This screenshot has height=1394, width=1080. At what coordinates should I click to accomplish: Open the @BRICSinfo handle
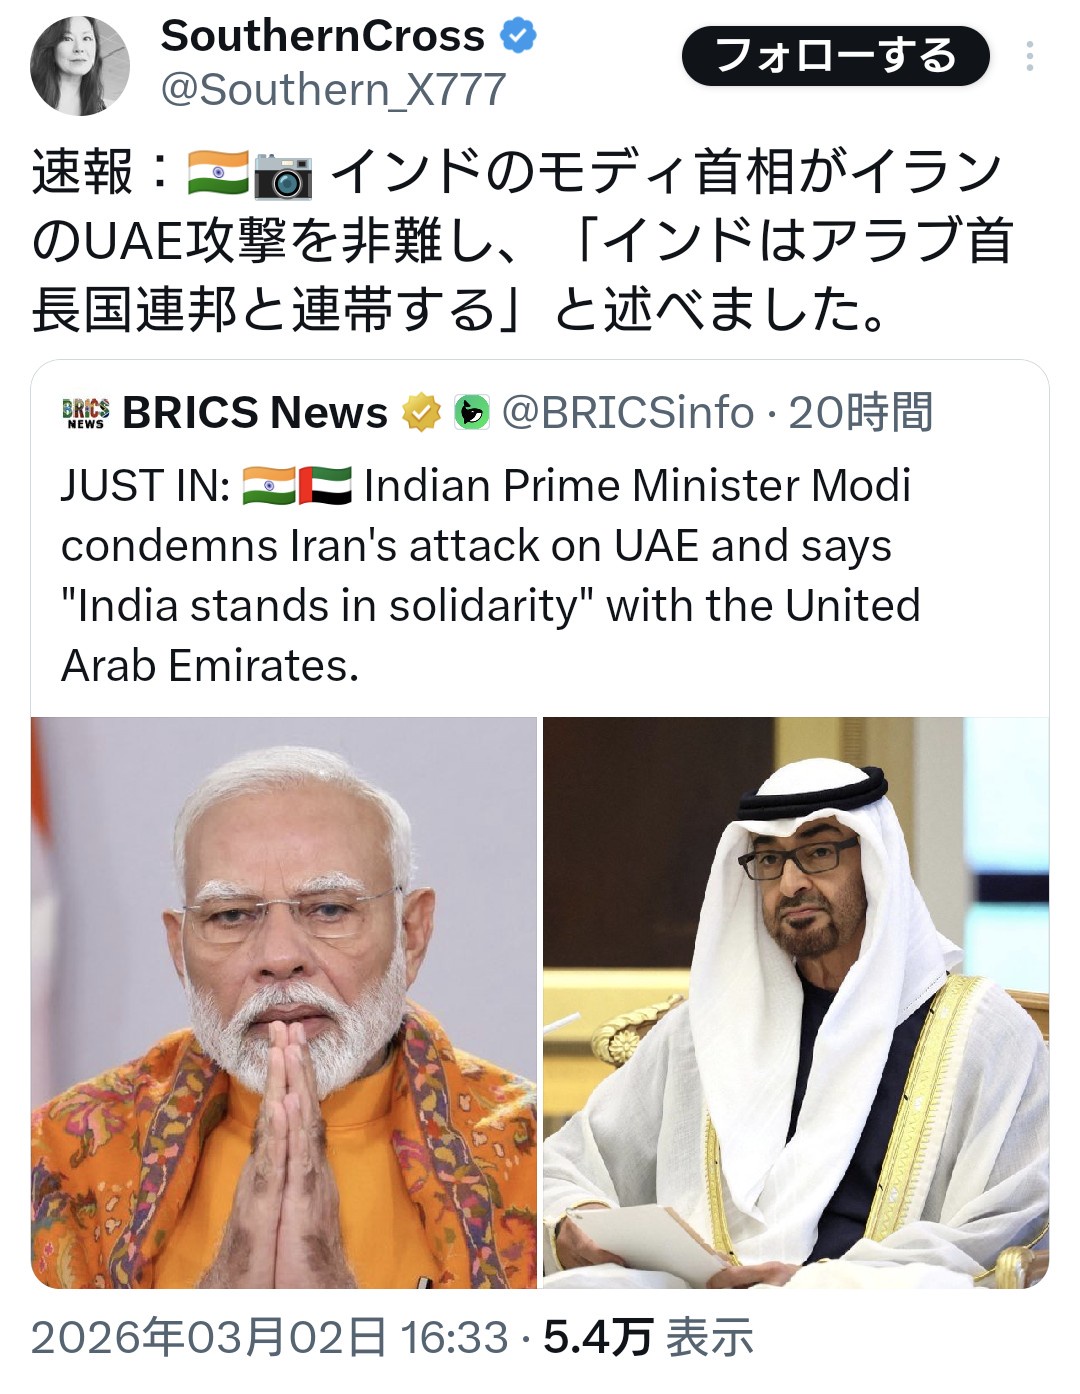point(628,412)
